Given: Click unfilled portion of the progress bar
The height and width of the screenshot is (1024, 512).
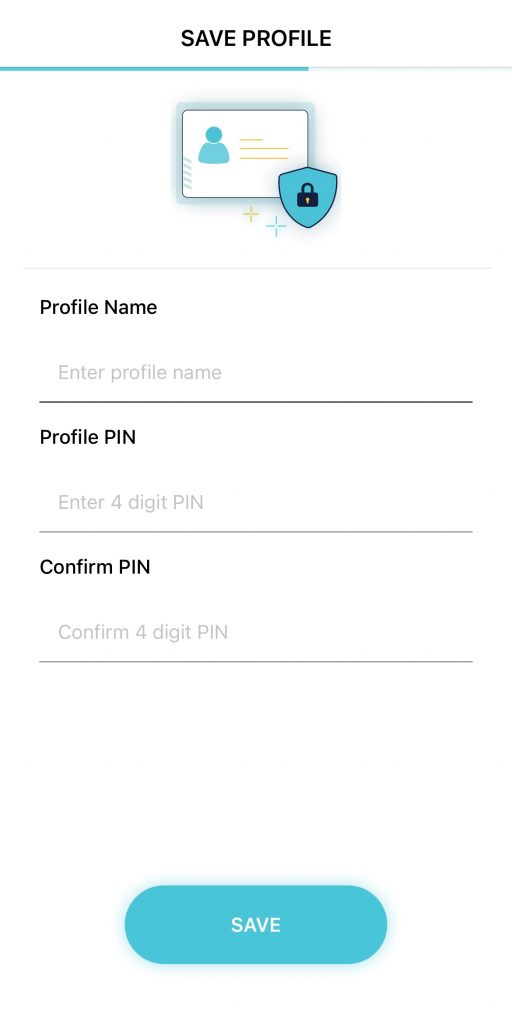Looking at the screenshot, I should click(410, 68).
